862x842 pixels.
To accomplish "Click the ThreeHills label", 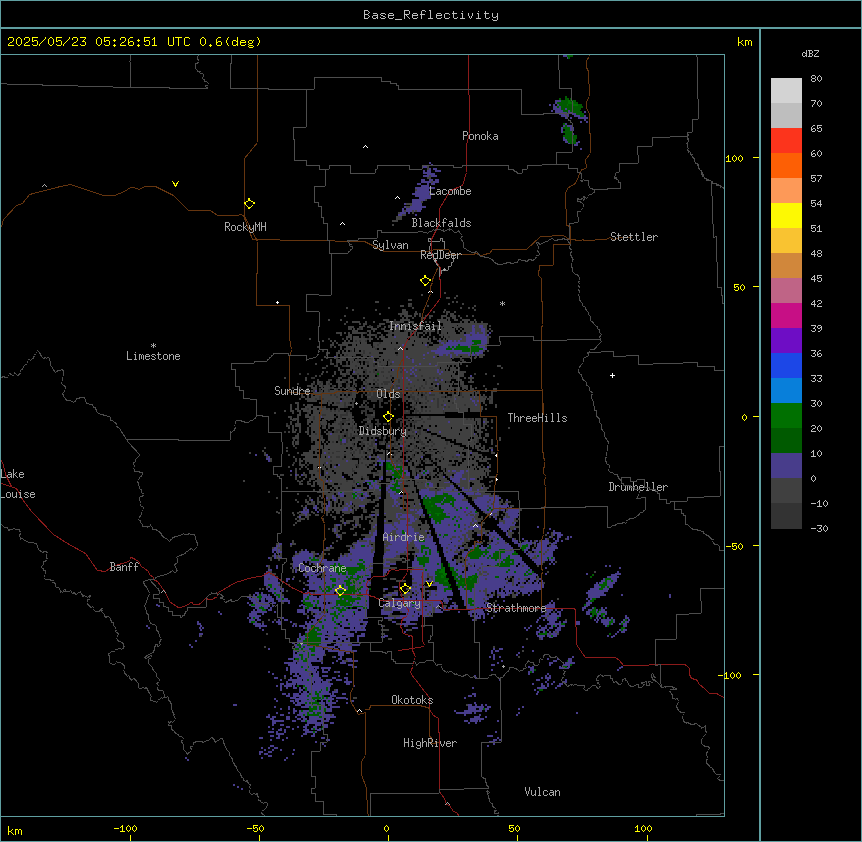I will click(x=537, y=418).
